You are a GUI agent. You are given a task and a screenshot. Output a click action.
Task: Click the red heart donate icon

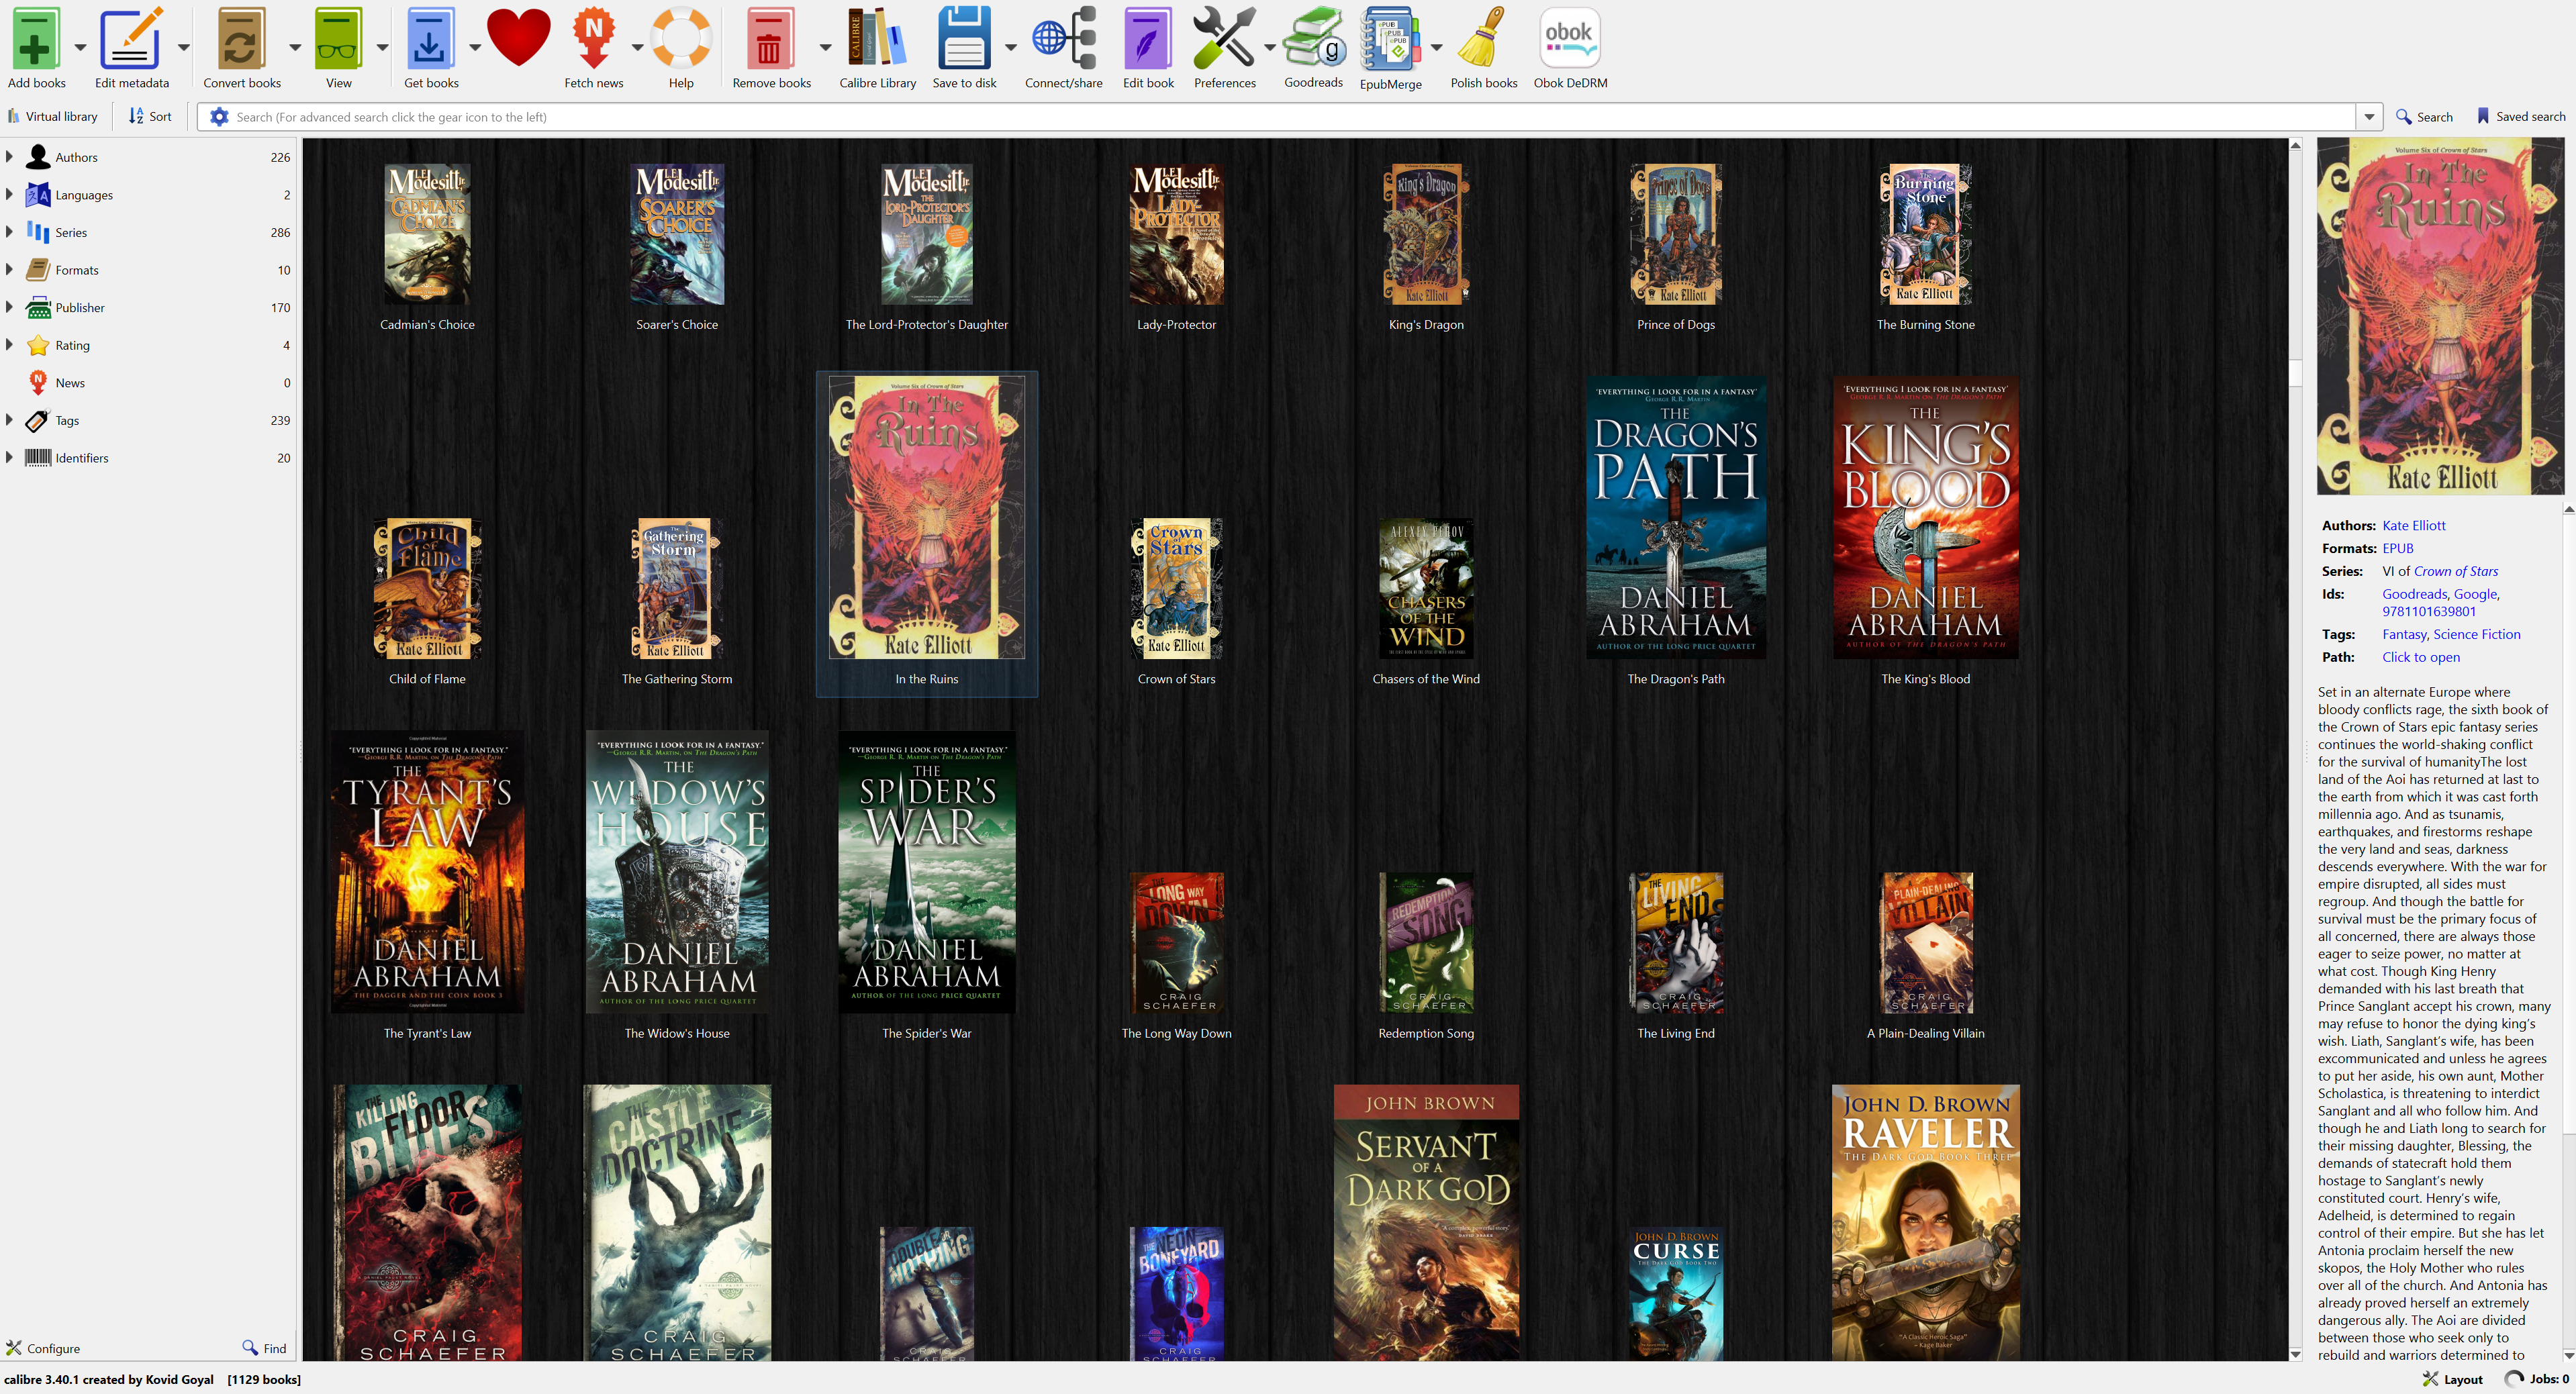tap(518, 38)
